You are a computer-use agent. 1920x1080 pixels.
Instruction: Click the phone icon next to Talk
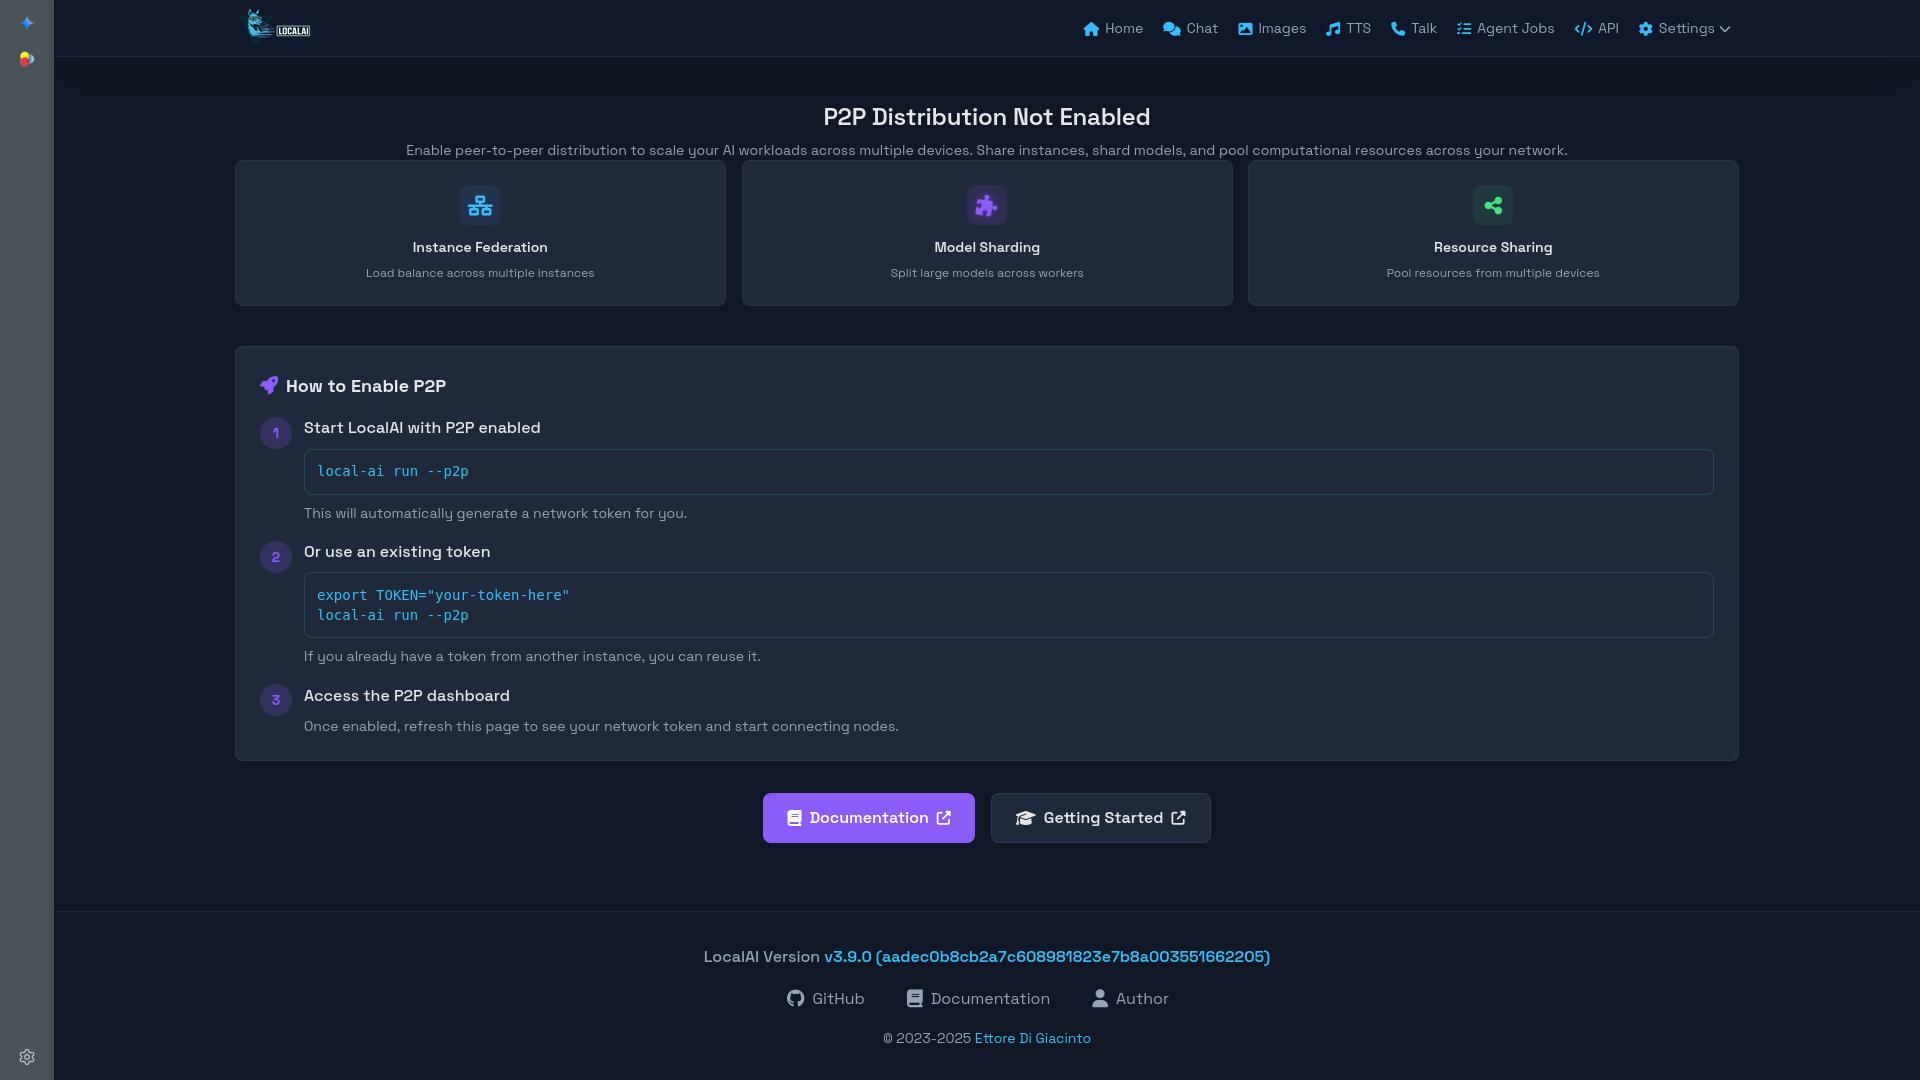click(x=1398, y=29)
